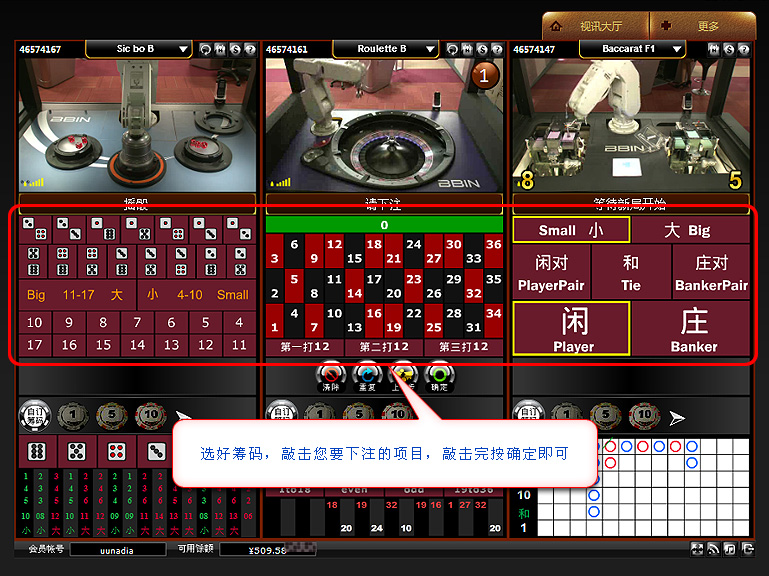Click the 清除 (clear bets) round button

[331, 376]
